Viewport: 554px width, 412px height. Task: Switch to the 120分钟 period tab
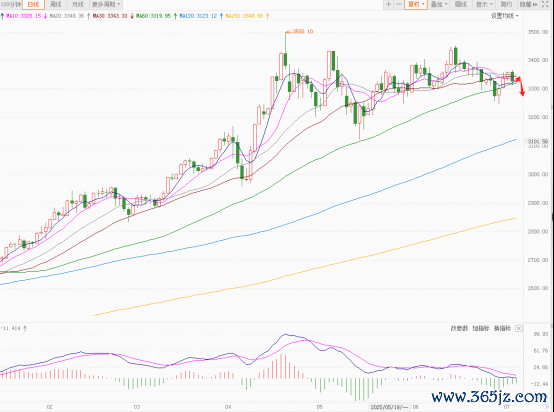11,5
